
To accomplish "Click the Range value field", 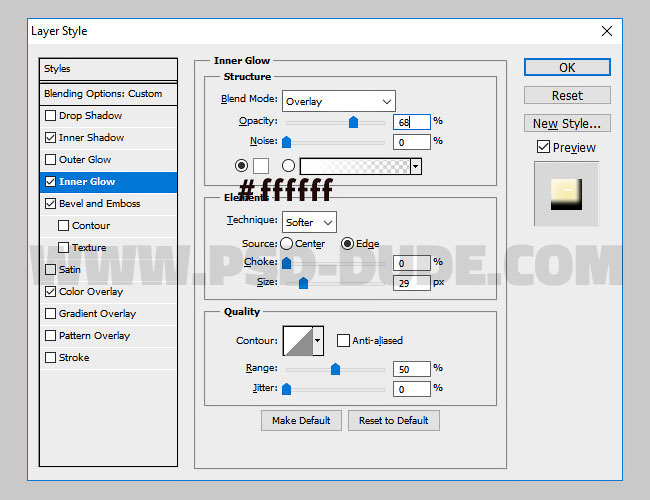I will [x=412, y=369].
